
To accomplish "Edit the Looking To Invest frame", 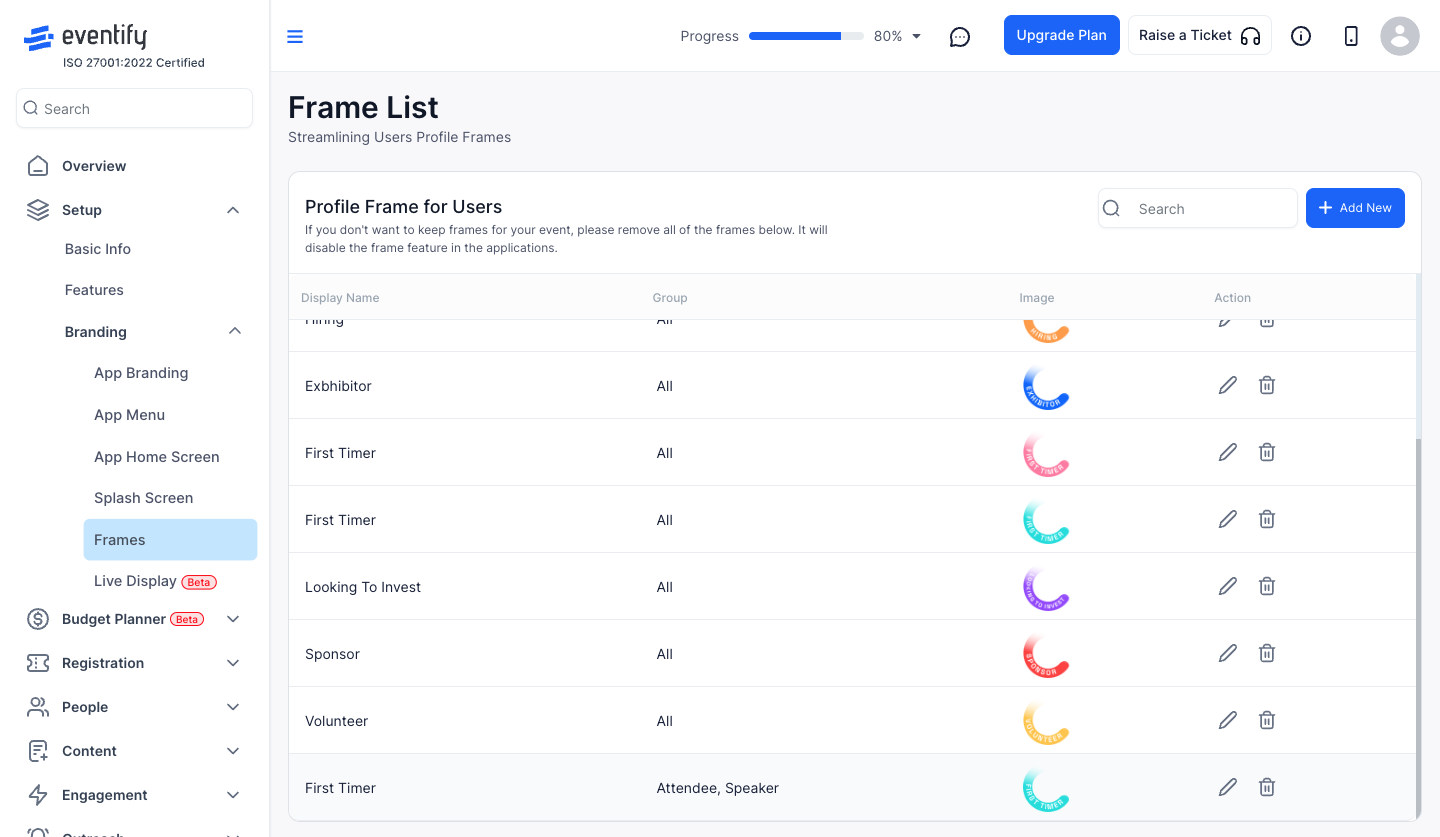I will 1228,586.
